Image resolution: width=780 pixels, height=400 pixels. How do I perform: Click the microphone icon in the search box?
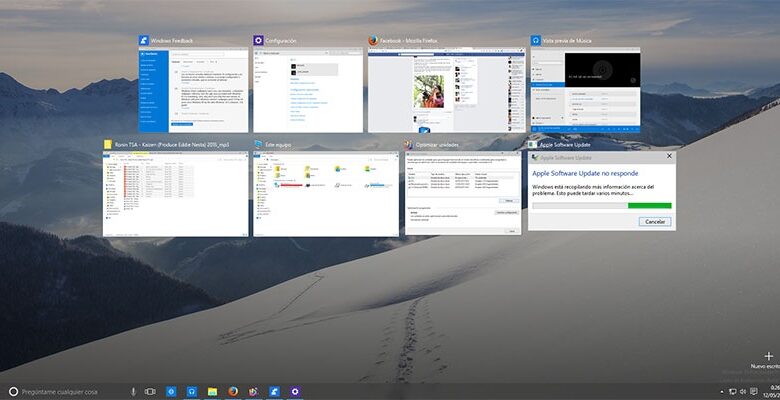pyautogui.click(x=133, y=392)
